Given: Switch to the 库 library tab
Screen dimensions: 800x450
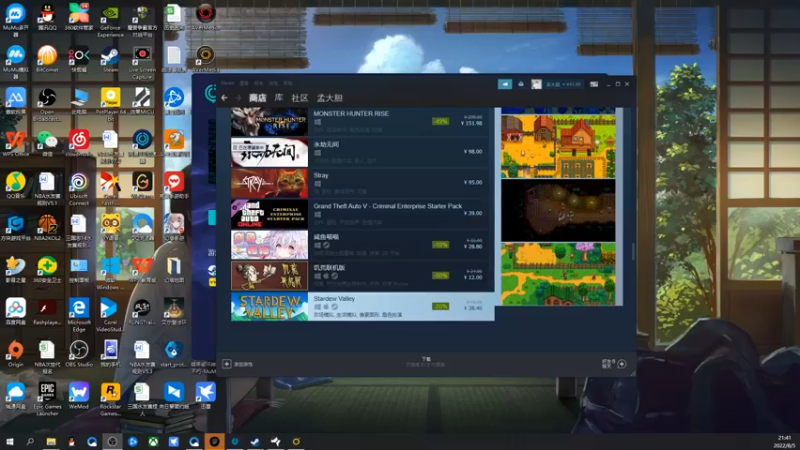Looking at the screenshot, I should click(279, 97).
